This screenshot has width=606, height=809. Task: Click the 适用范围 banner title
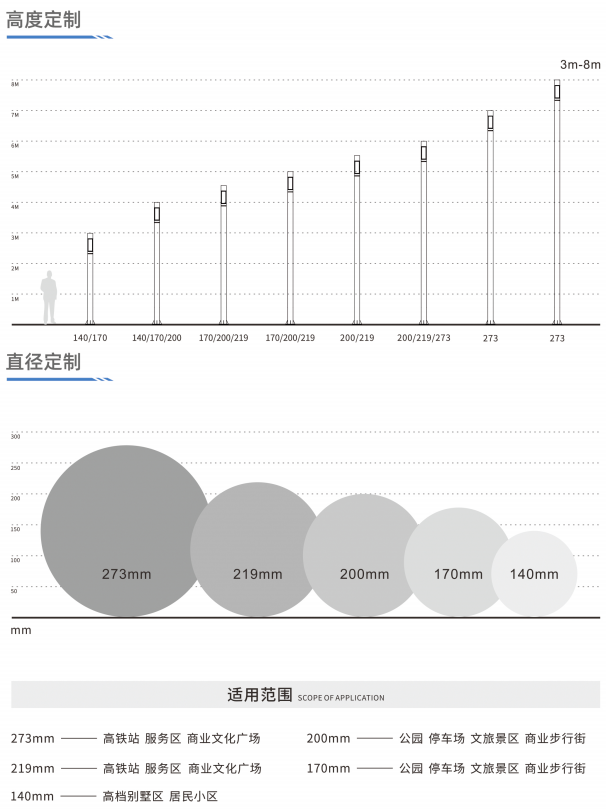point(260,694)
